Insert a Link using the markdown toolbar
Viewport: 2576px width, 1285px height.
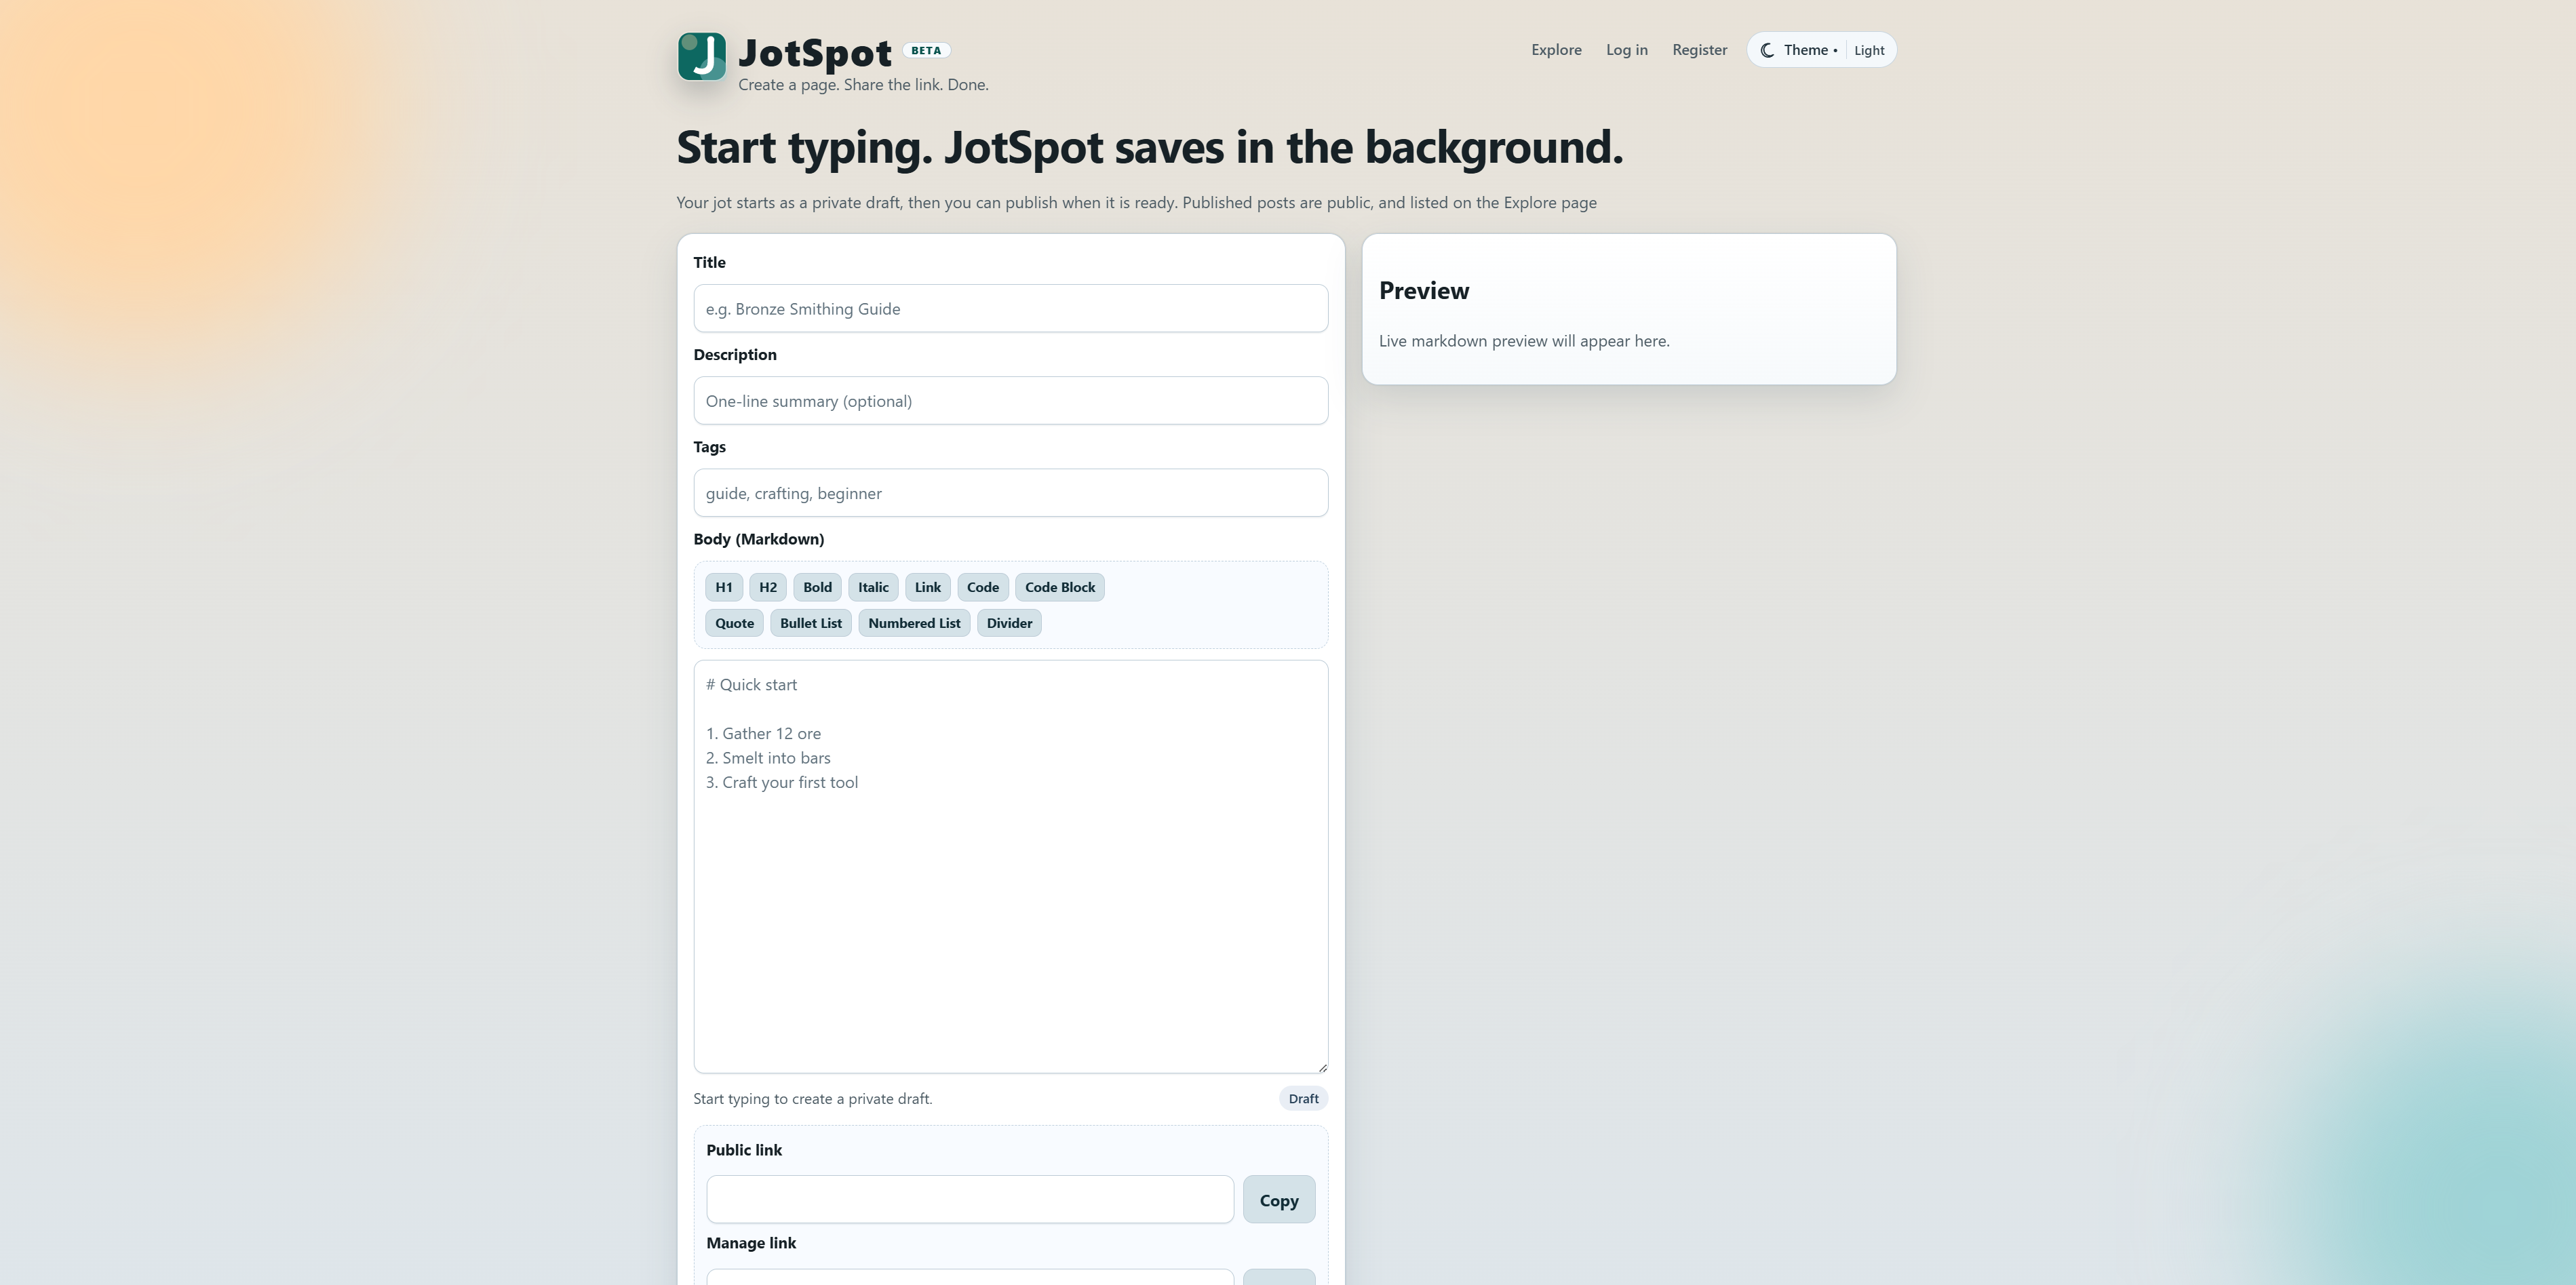click(926, 587)
